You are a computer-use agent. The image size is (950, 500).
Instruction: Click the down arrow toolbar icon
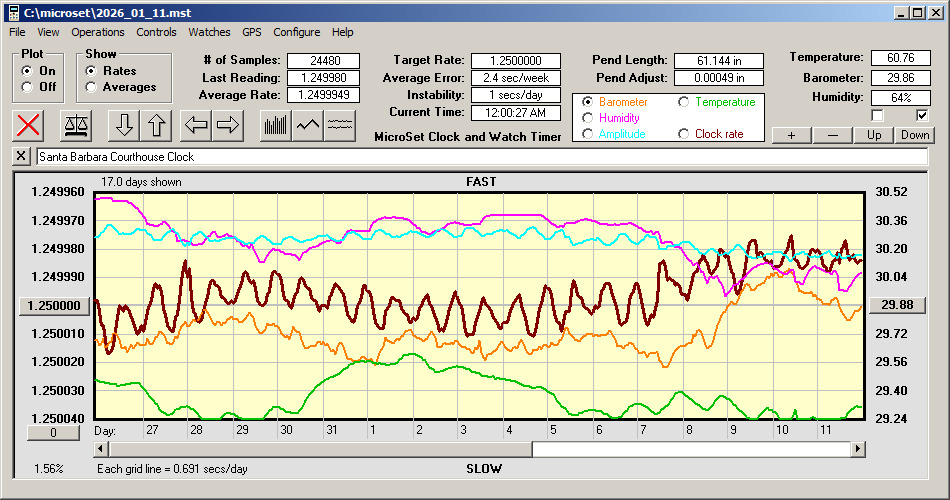(x=124, y=125)
